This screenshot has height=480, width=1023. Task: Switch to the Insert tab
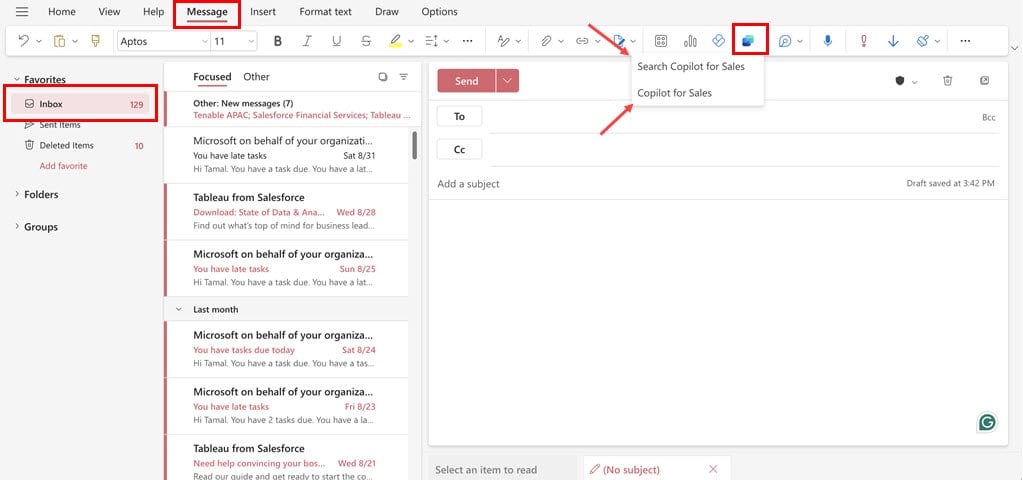click(x=263, y=12)
